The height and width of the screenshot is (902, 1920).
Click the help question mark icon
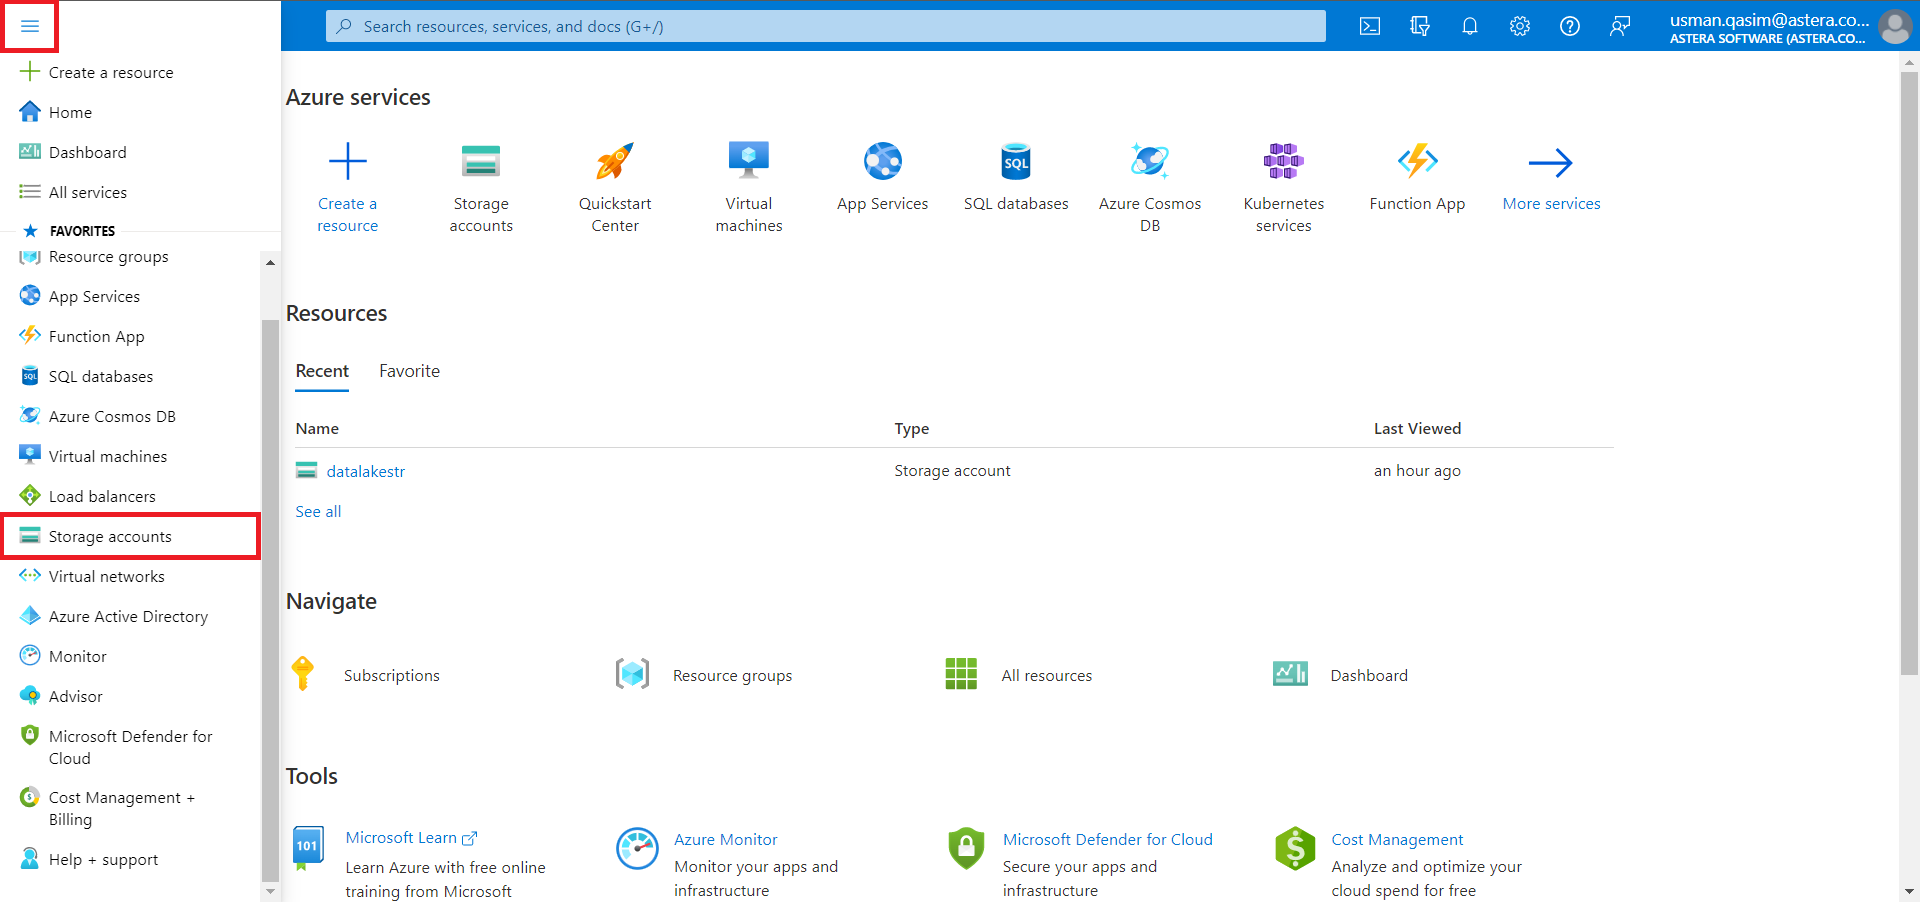click(x=1569, y=26)
